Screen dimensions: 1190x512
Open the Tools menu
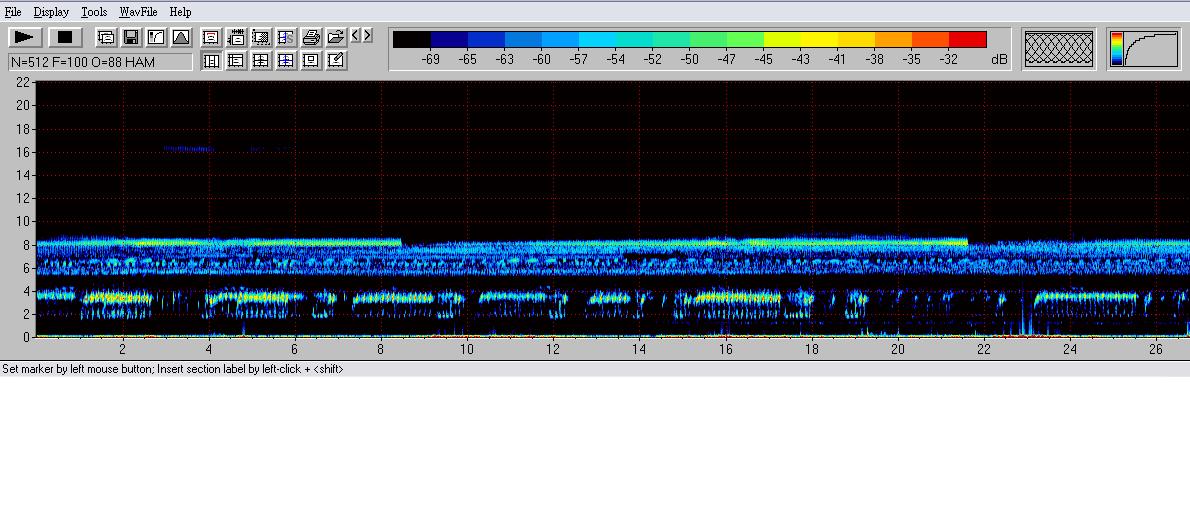(94, 12)
